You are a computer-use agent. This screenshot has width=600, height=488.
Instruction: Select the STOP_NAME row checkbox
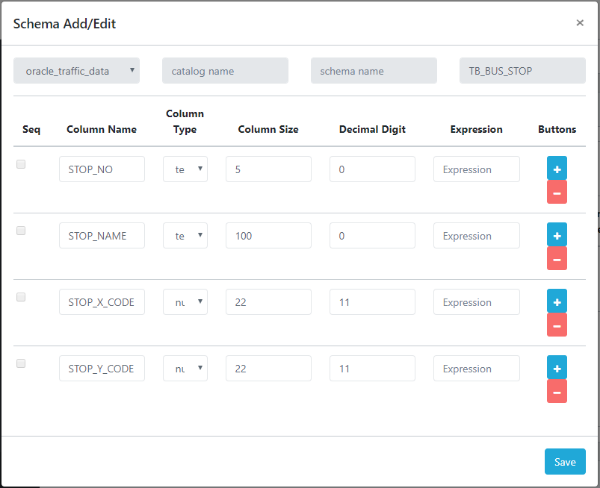pos(21,231)
